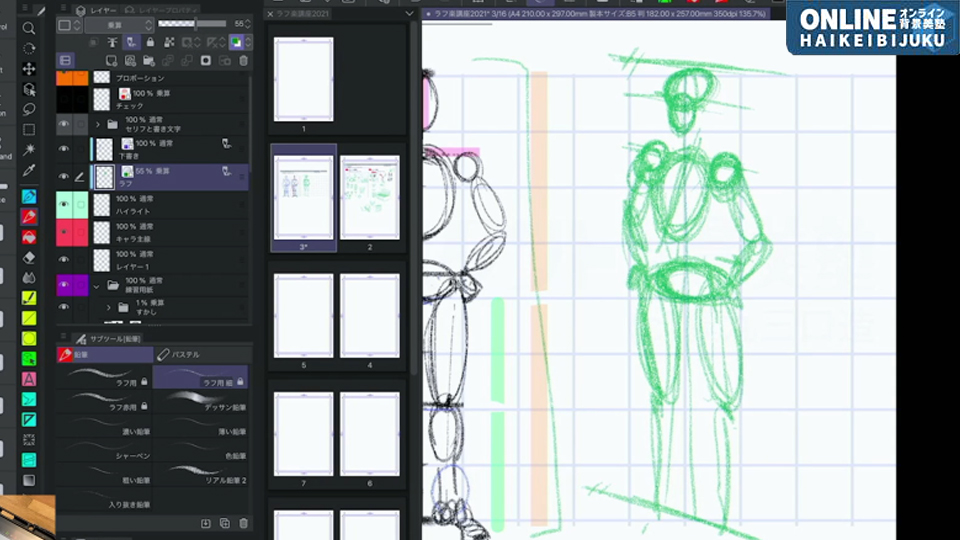
Task: Open the blending mode dropdown showing 乗算
Action: [x=119, y=25]
